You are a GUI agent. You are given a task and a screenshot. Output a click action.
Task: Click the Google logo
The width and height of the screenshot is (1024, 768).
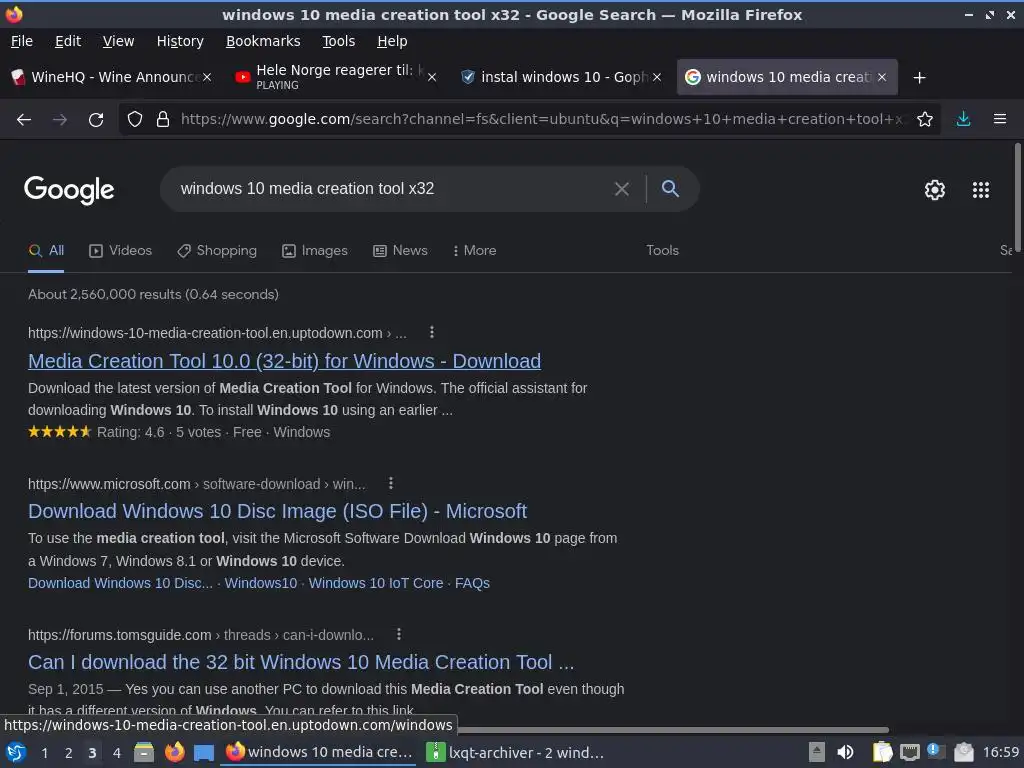pos(69,190)
